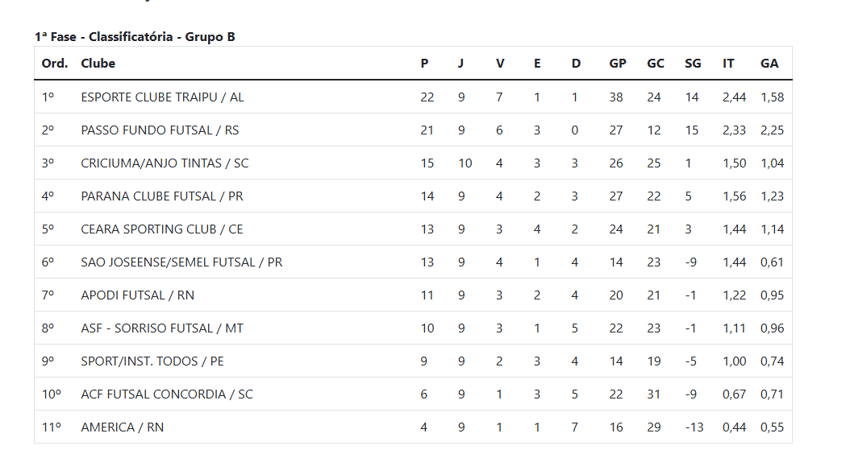Click the GC column header

point(655,63)
